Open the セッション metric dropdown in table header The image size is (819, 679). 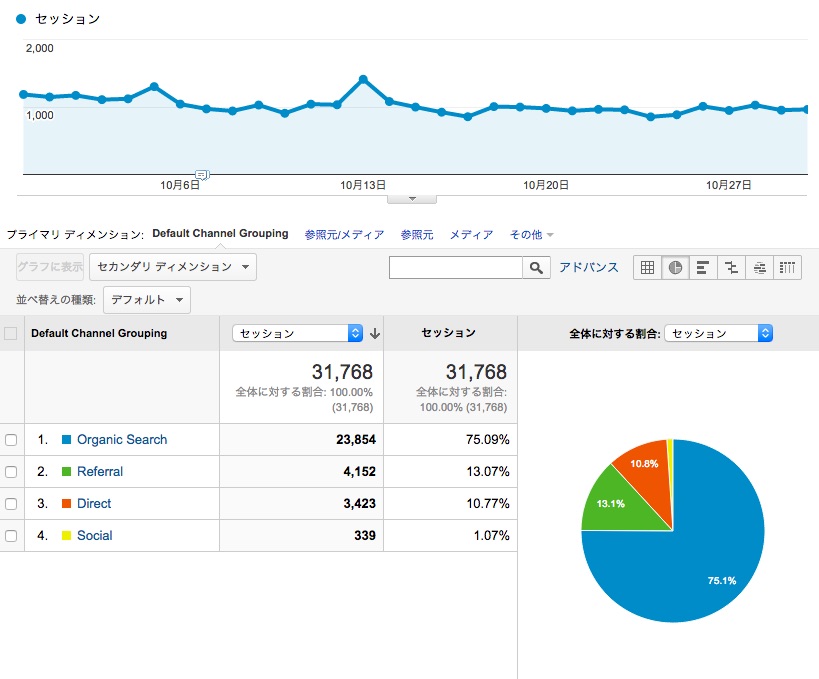pyautogui.click(x=298, y=333)
